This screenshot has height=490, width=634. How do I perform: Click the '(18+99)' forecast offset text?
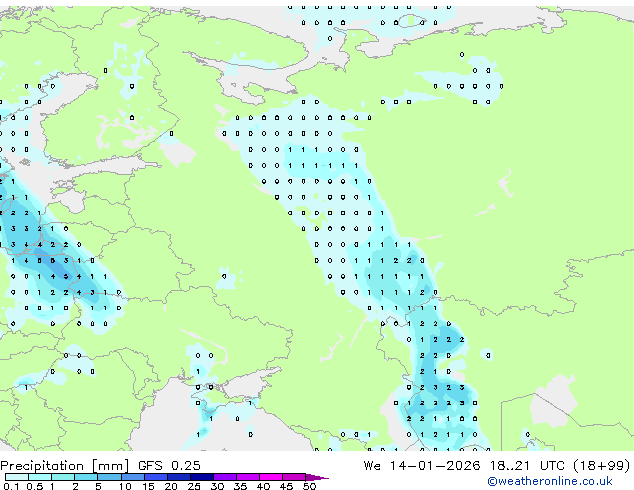602,466
